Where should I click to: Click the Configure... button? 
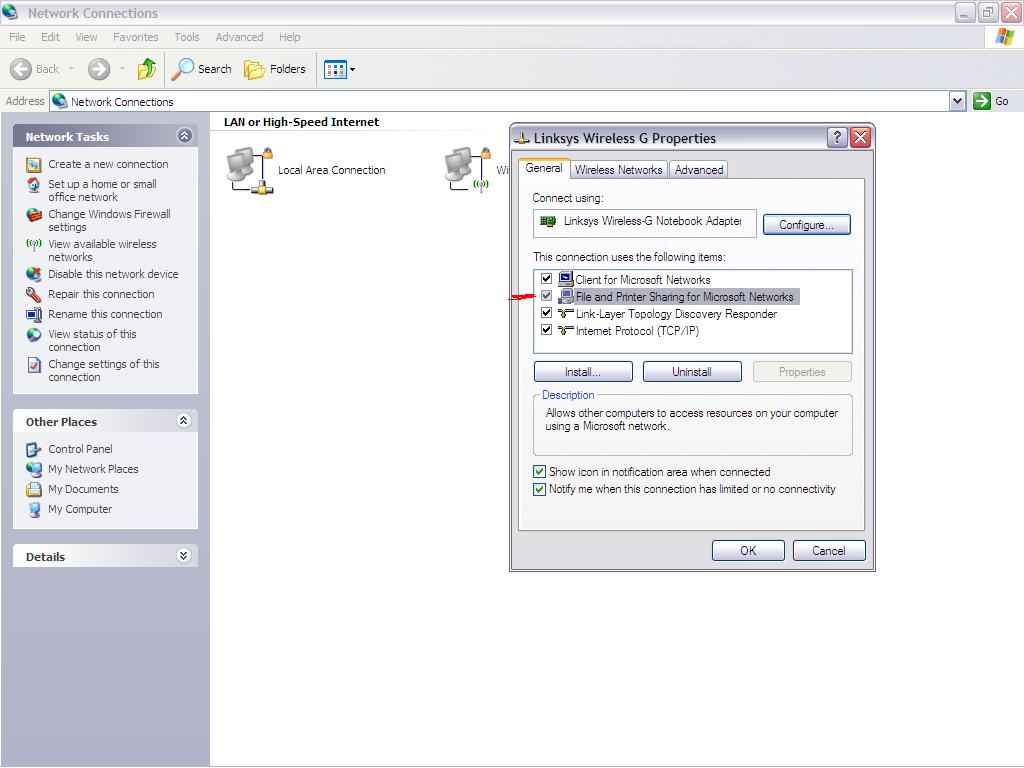point(807,225)
